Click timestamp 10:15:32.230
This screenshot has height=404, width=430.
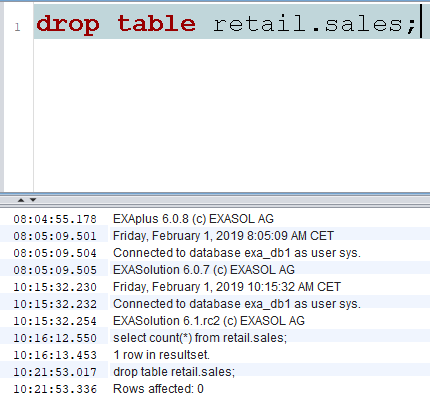(x=55, y=287)
